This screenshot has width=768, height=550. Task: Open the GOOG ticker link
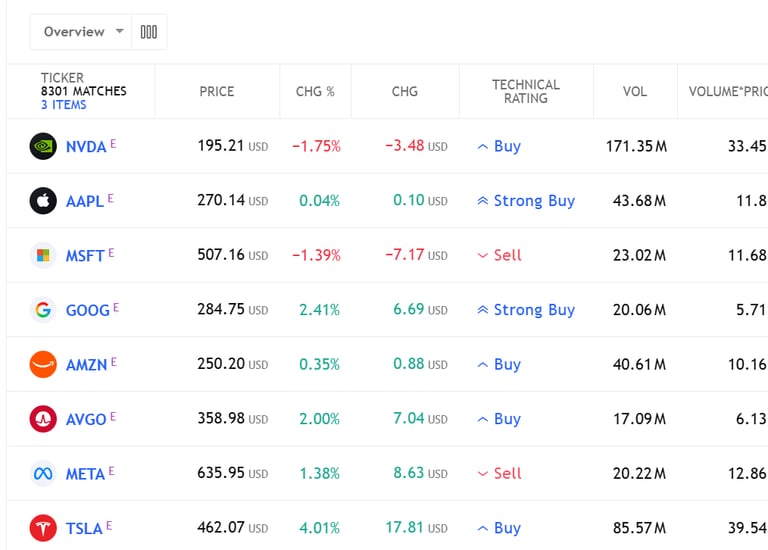click(87, 310)
